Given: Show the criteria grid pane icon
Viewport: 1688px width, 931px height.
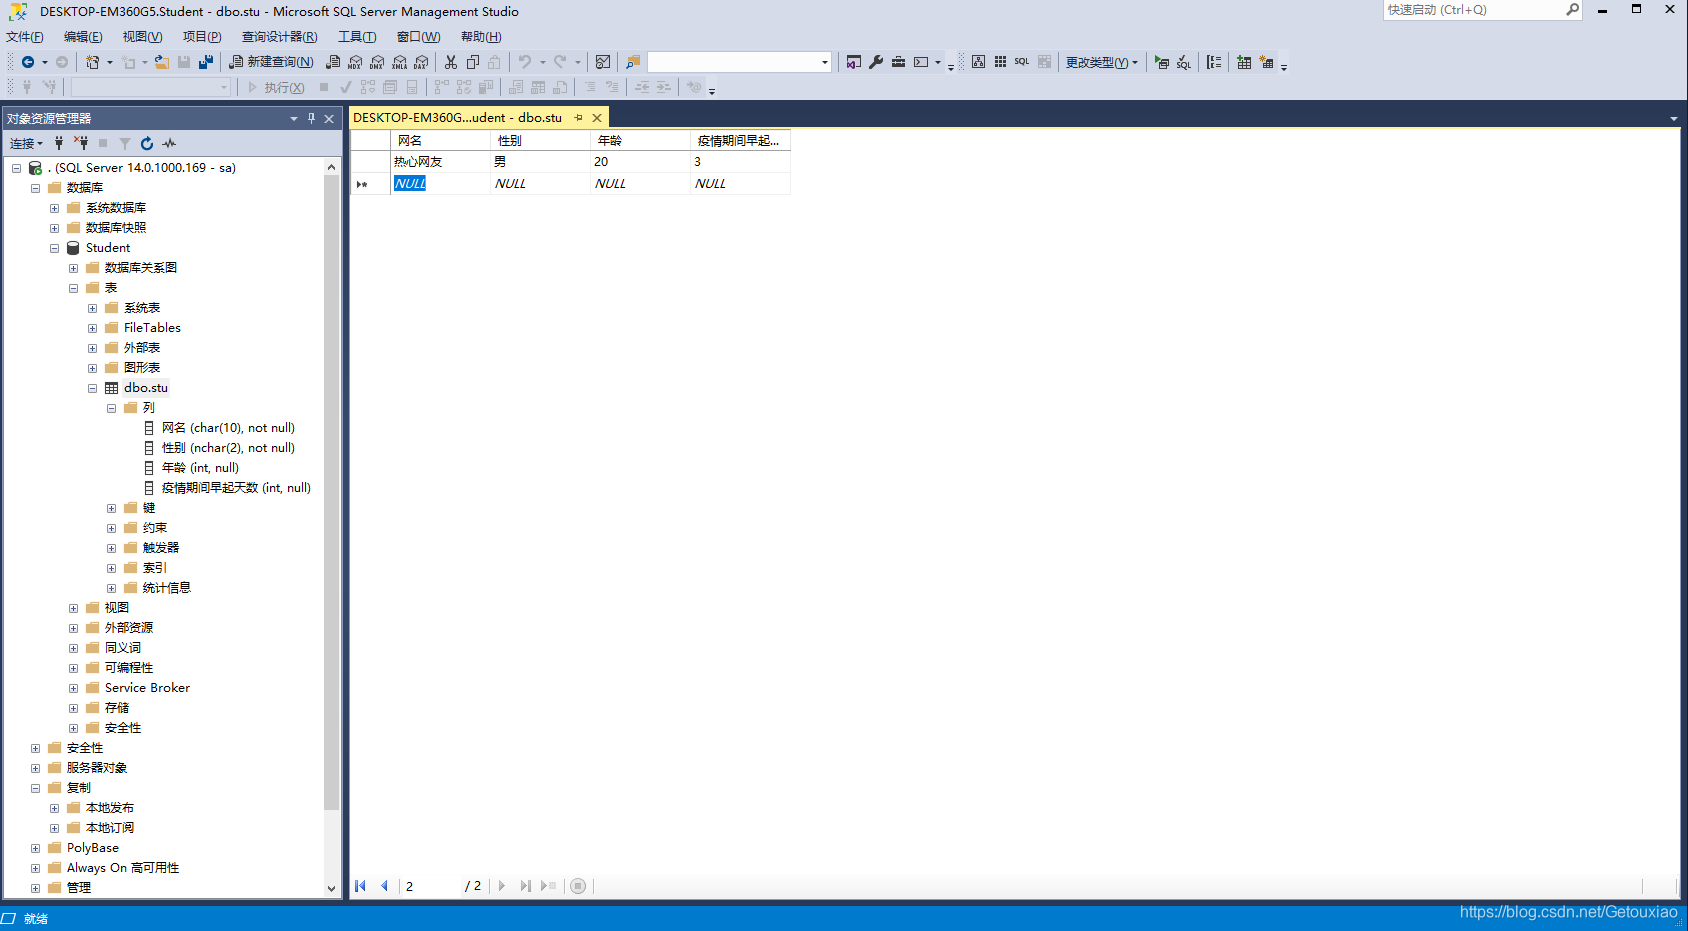Looking at the screenshot, I should pos(1000,62).
